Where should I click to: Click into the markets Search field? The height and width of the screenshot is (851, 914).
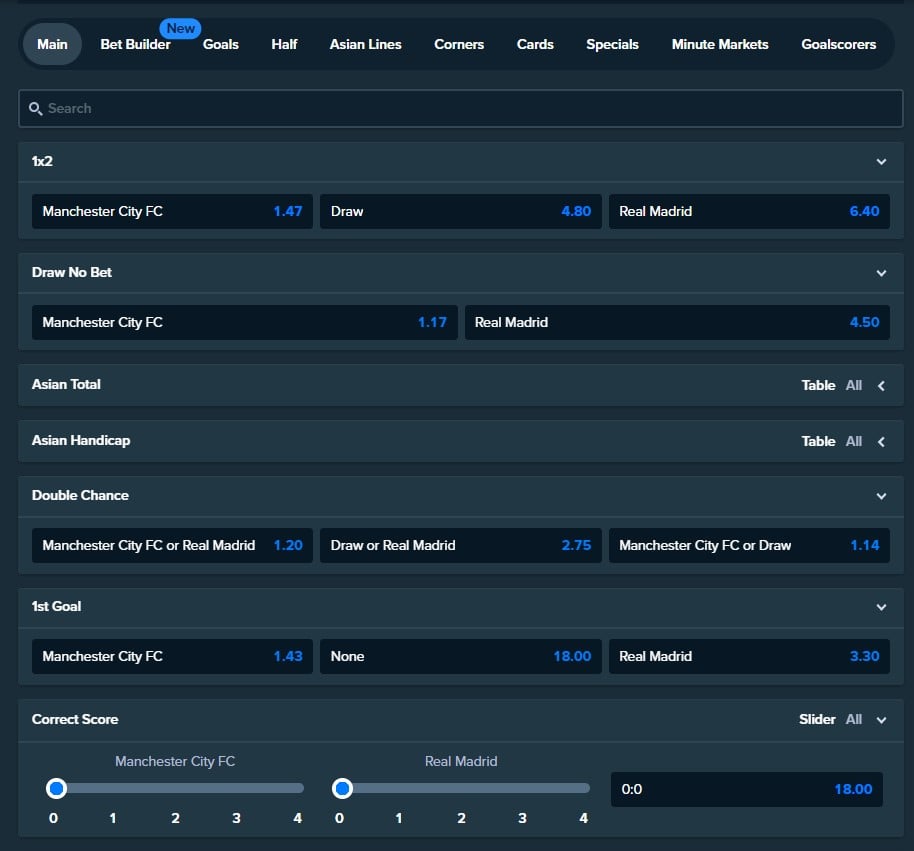coord(460,108)
